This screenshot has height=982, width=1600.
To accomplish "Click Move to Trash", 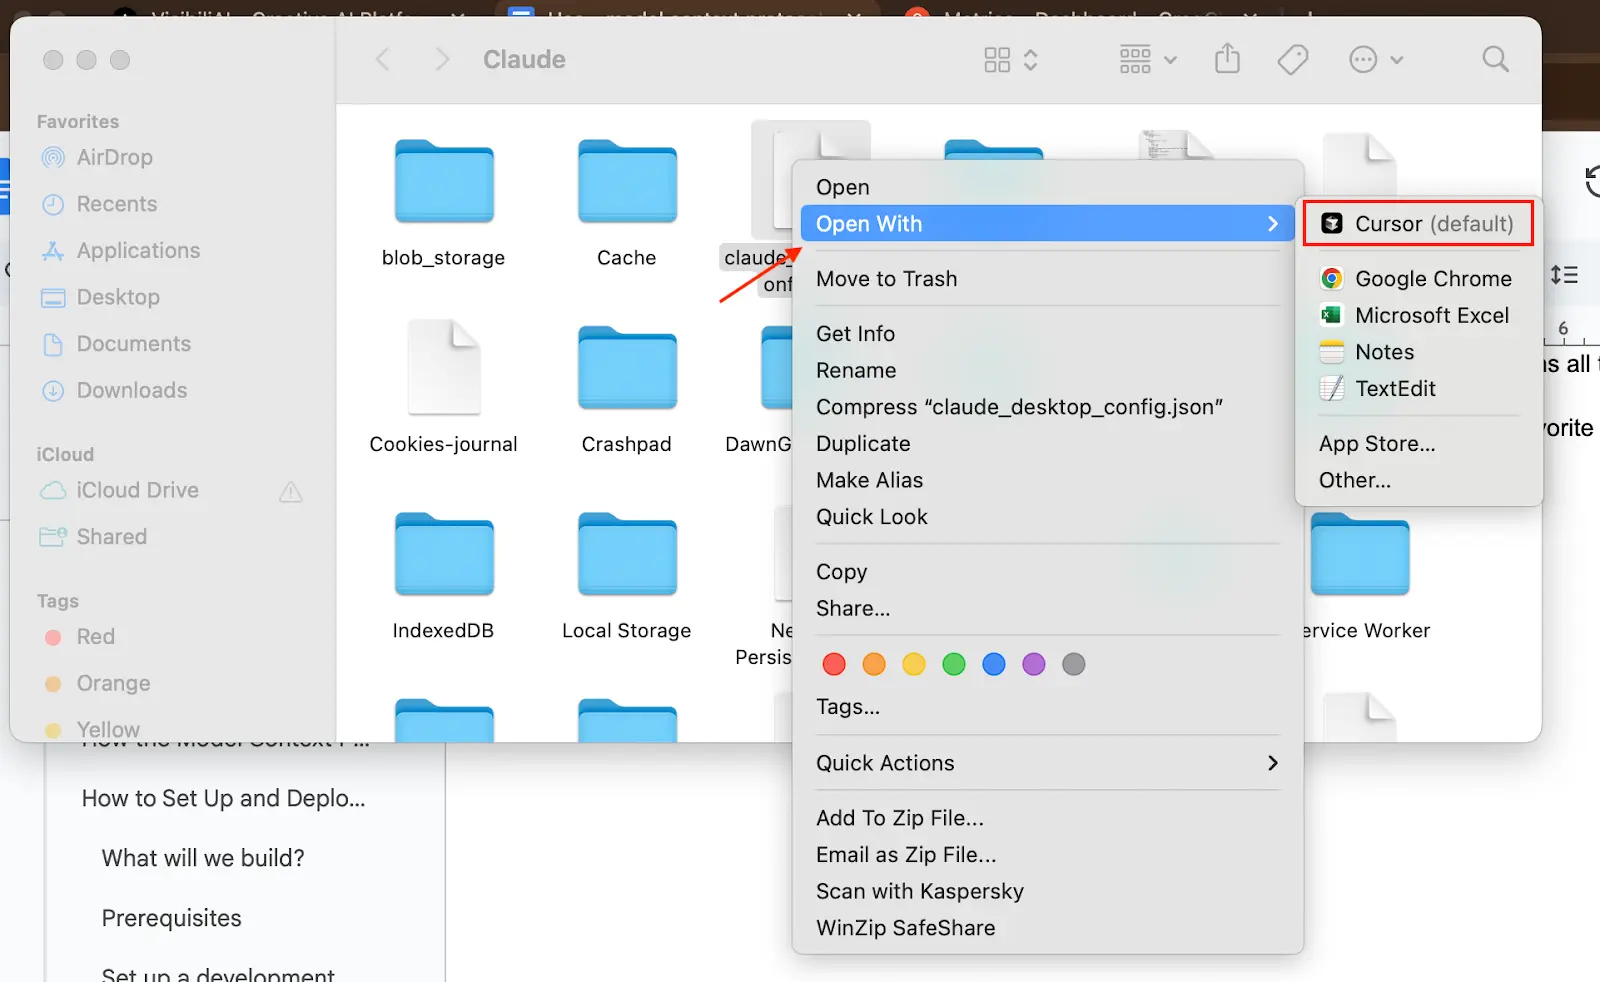I will (x=1047, y=279).
